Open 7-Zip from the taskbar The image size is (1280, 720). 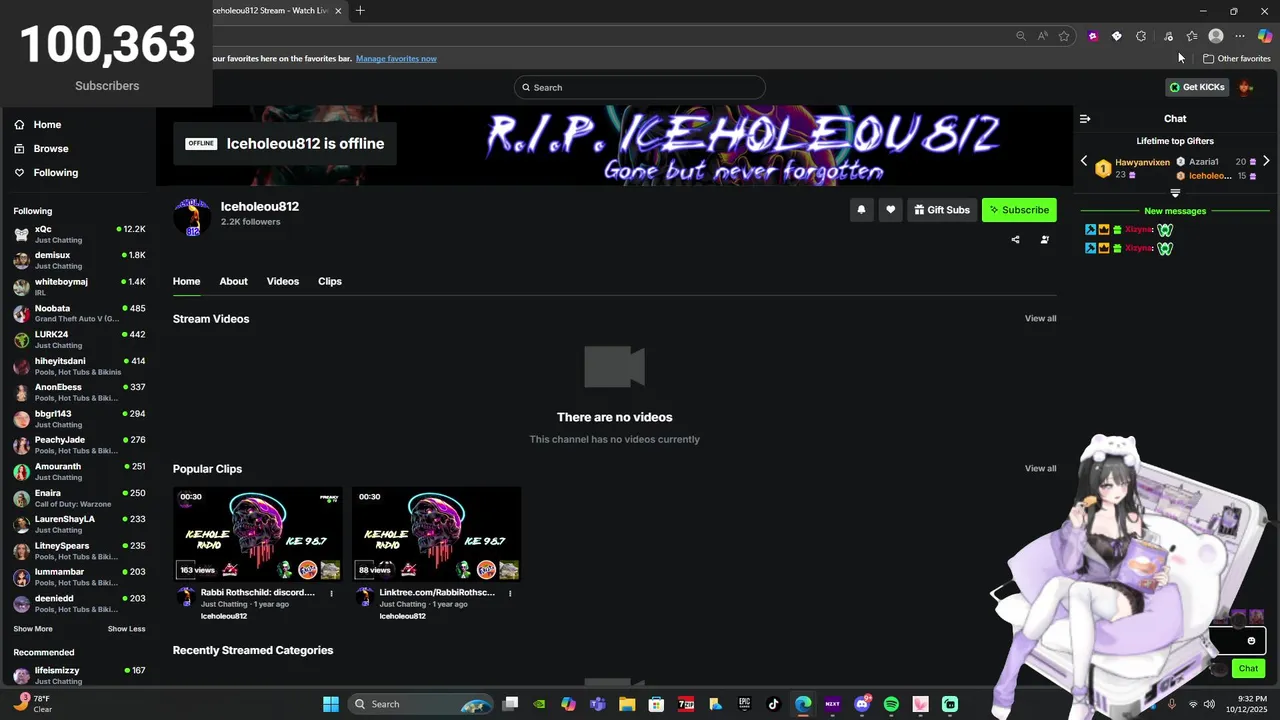coord(686,704)
